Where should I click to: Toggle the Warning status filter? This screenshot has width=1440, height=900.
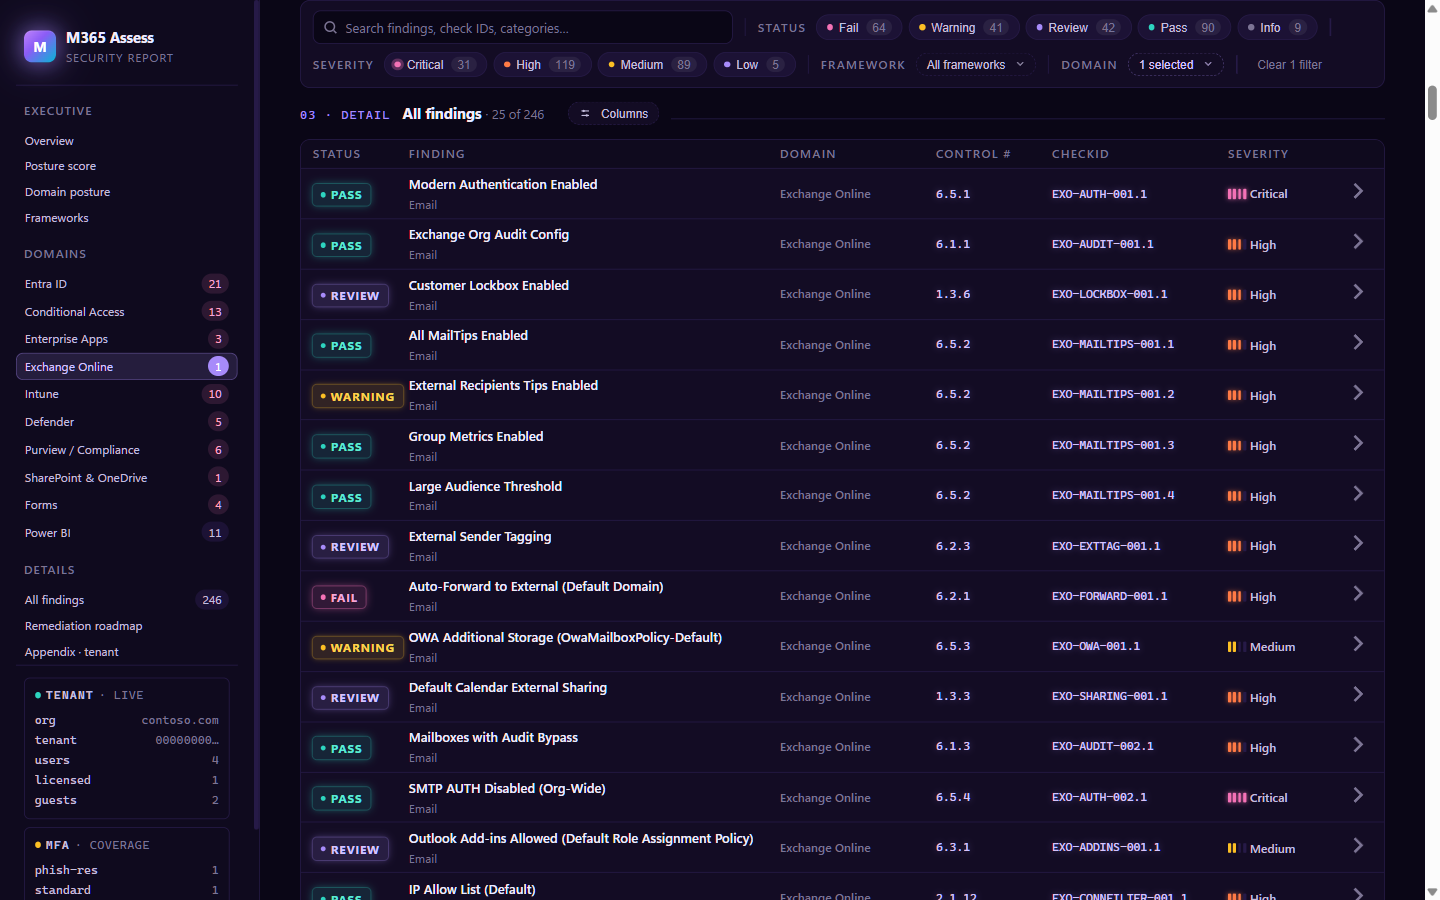pyautogui.click(x=964, y=28)
